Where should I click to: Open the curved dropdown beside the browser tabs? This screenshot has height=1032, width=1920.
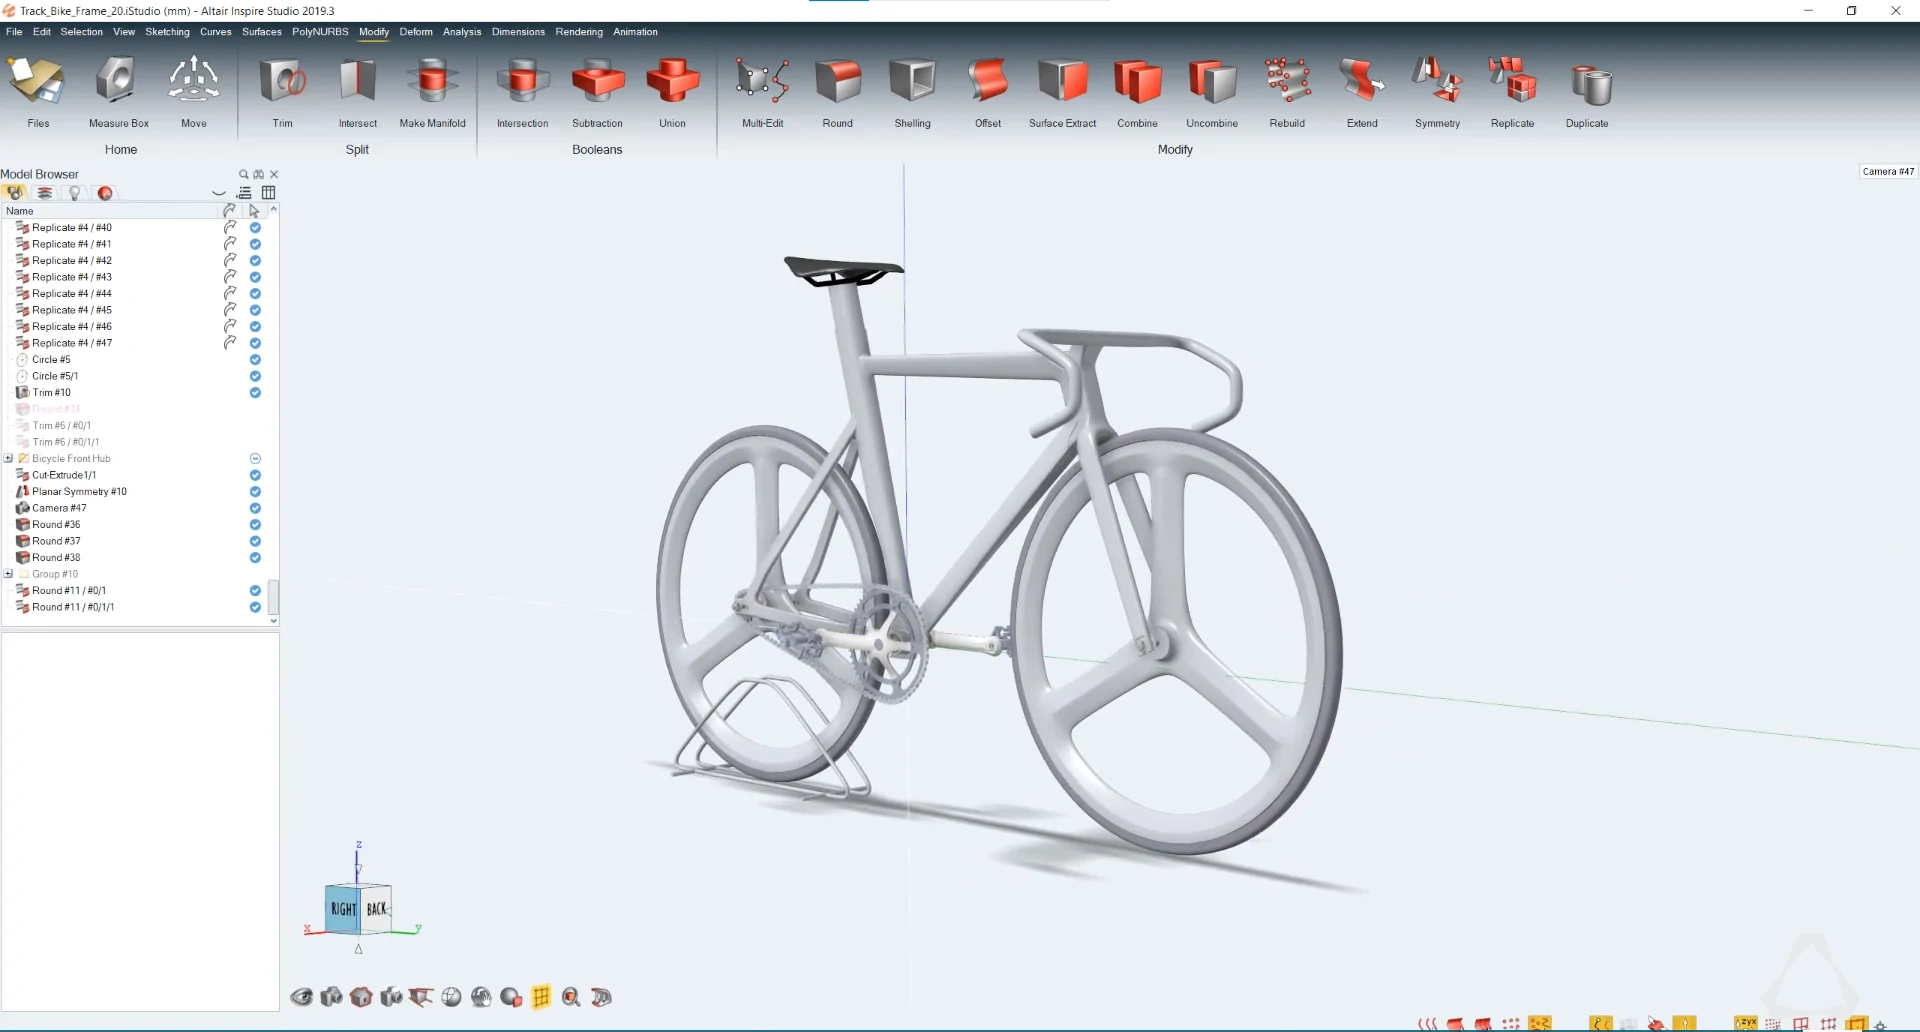click(x=219, y=193)
